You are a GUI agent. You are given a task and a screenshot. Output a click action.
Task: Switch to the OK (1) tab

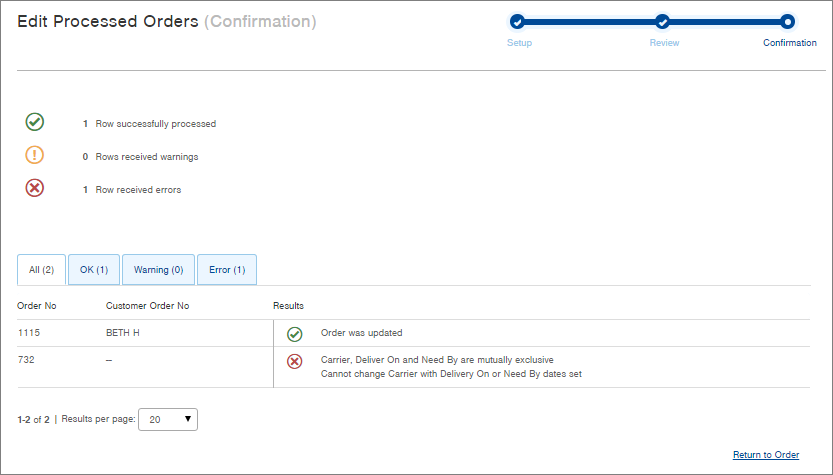tap(94, 270)
